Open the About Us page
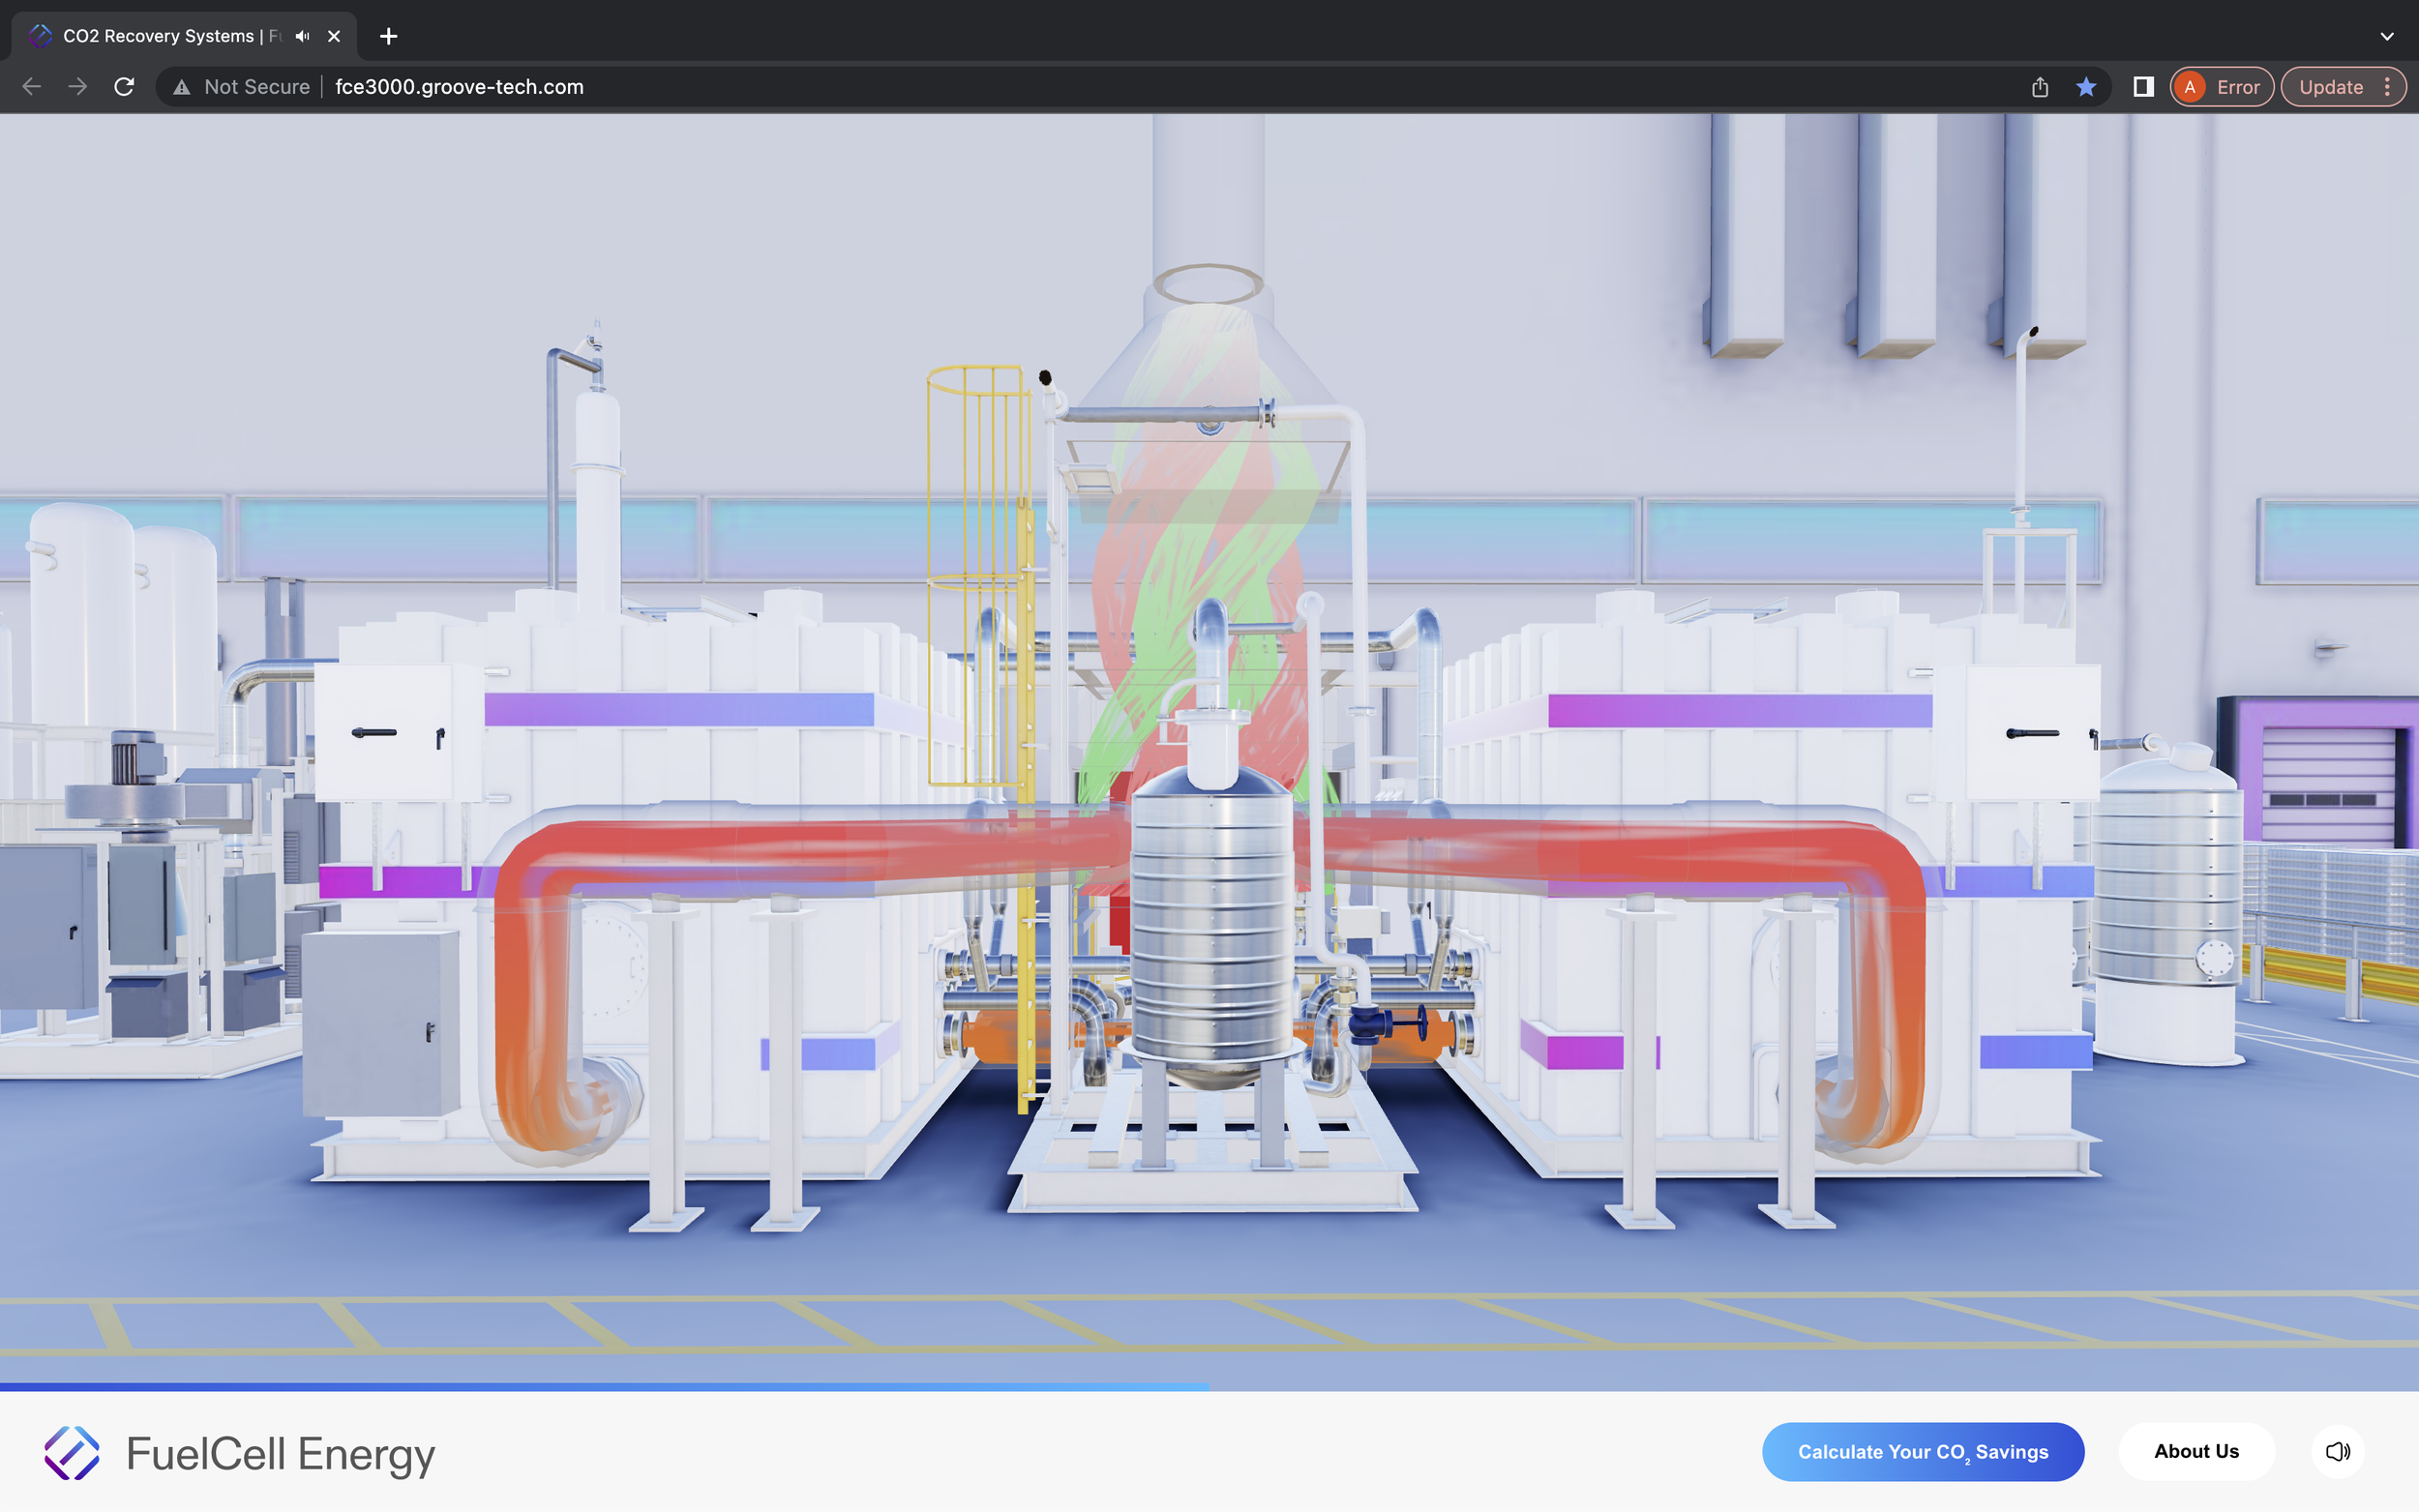Screen dimensions: 2419x1512 (x=2196, y=1452)
